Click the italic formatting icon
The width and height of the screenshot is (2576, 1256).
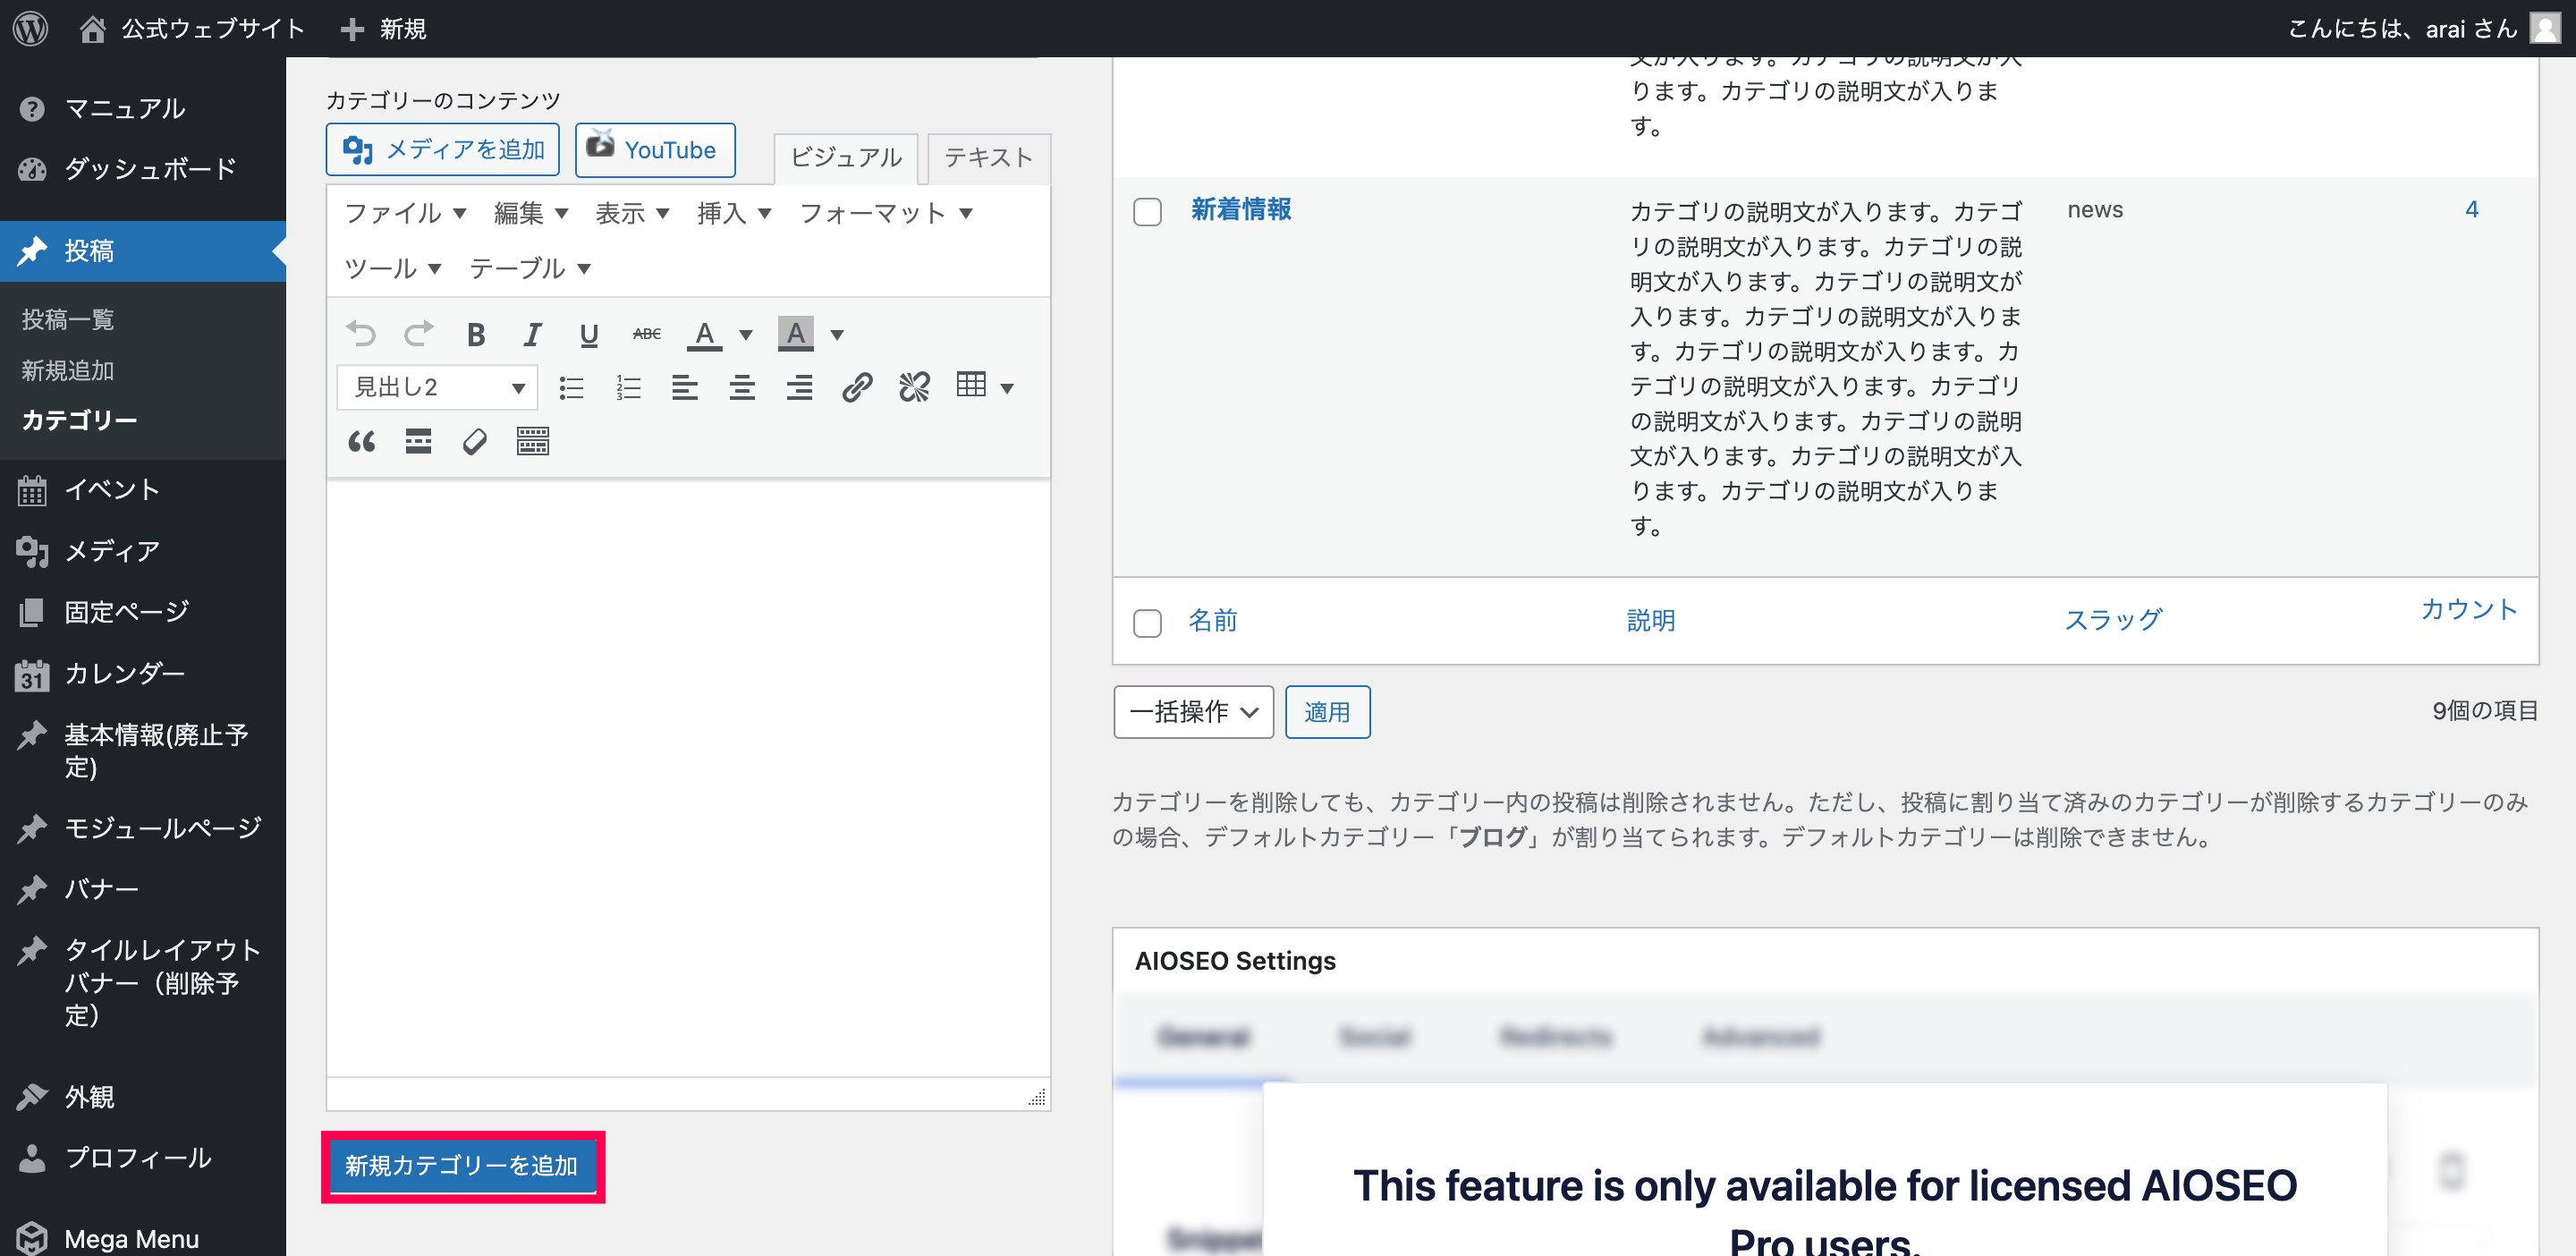(532, 334)
